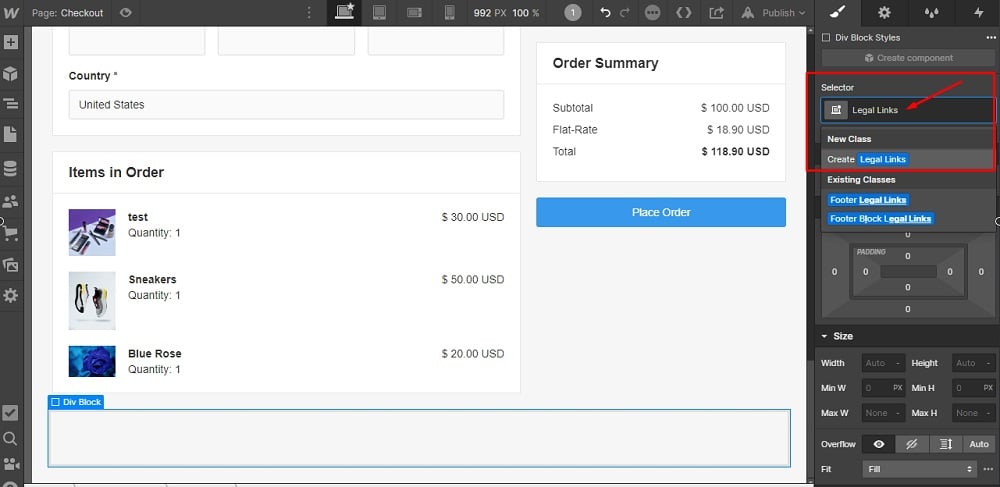Undo the last change
The image size is (1000, 487).
(x=605, y=13)
